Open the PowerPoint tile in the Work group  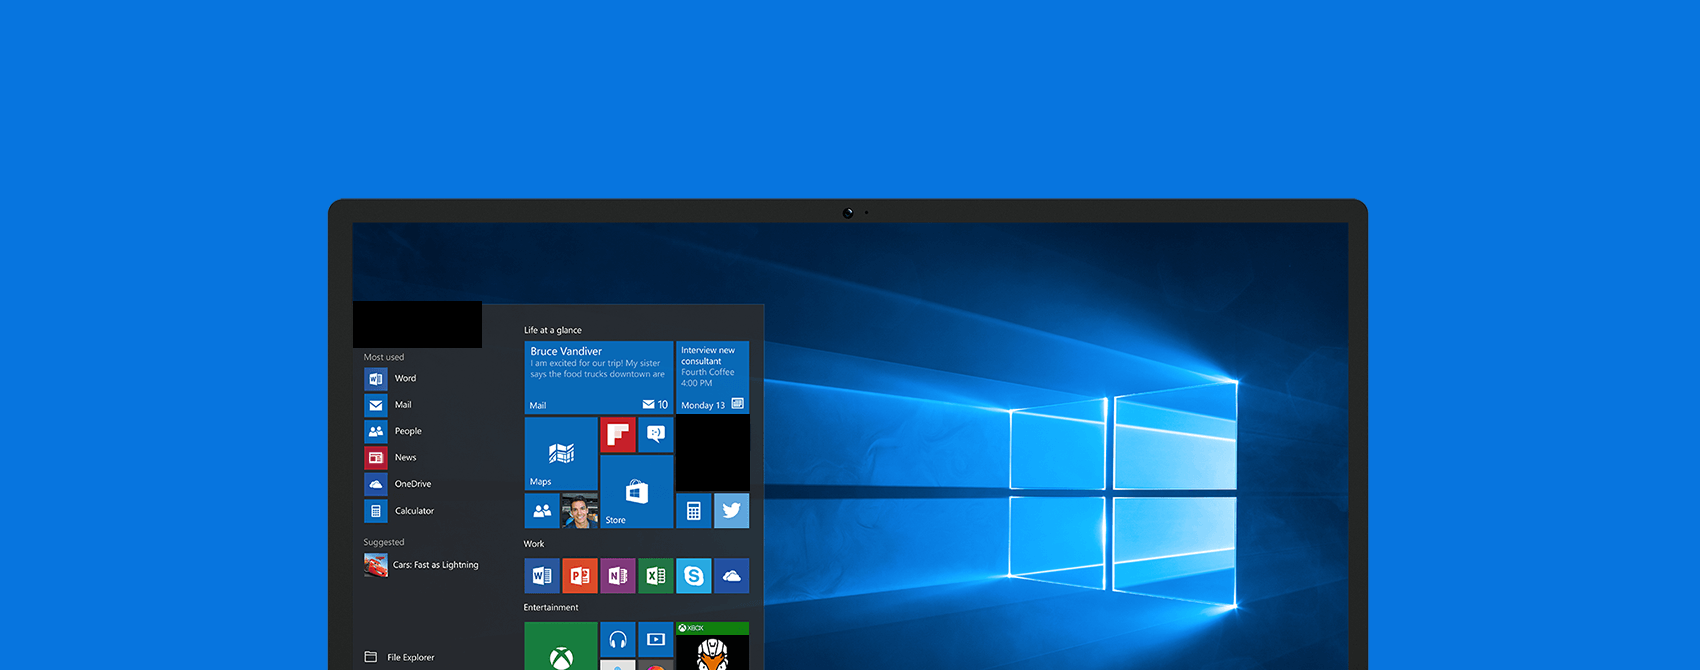pos(580,575)
